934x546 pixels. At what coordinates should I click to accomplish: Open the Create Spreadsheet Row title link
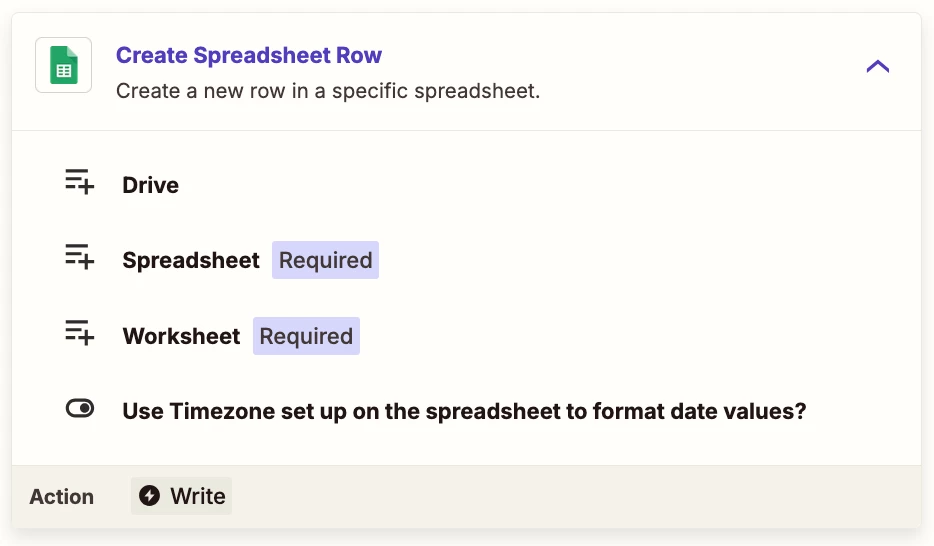pyautogui.click(x=248, y=55)
